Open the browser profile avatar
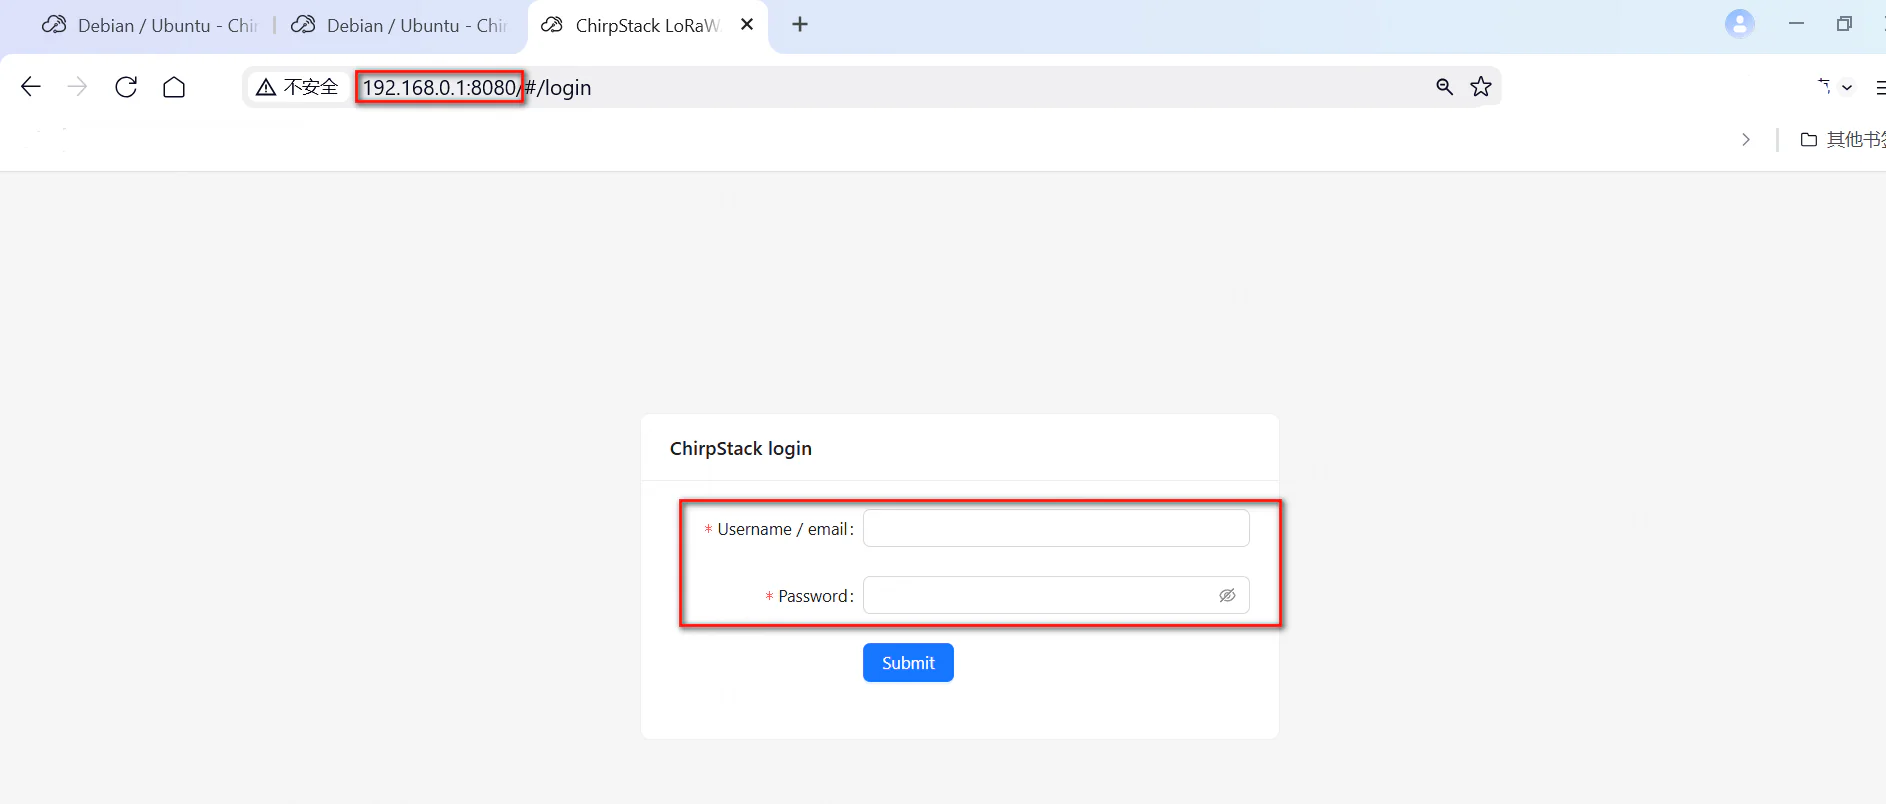 (x=1740, y=24)
